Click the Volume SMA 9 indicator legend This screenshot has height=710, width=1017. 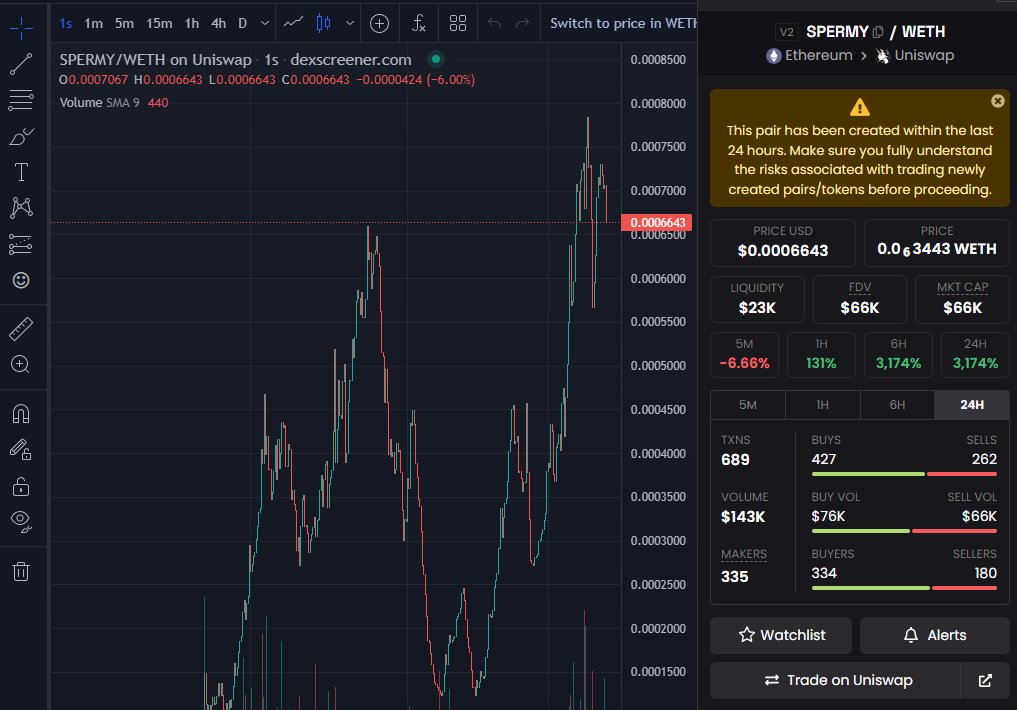(x=114, y=102)
